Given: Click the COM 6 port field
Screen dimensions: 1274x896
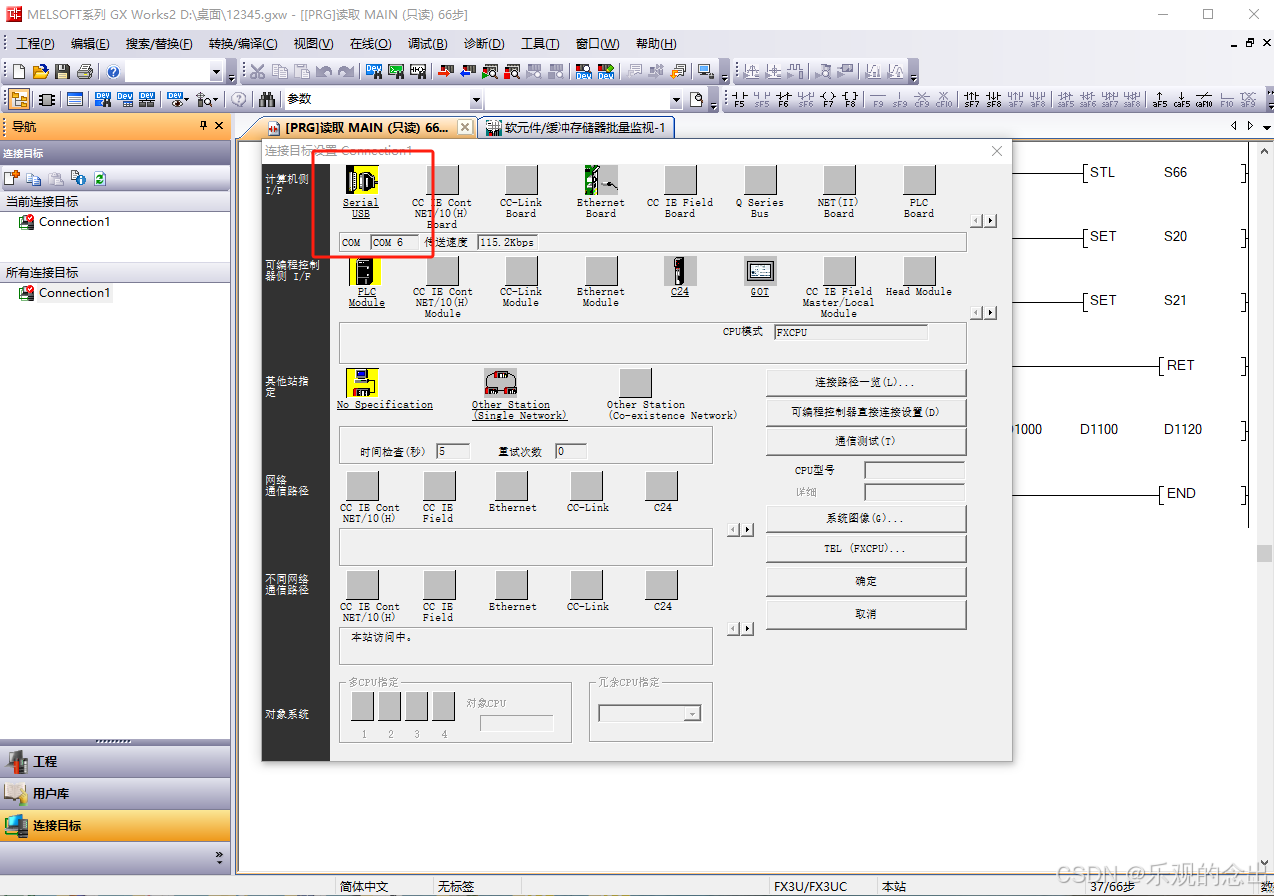Looking at the screenshot, I should tap(395, 242).
